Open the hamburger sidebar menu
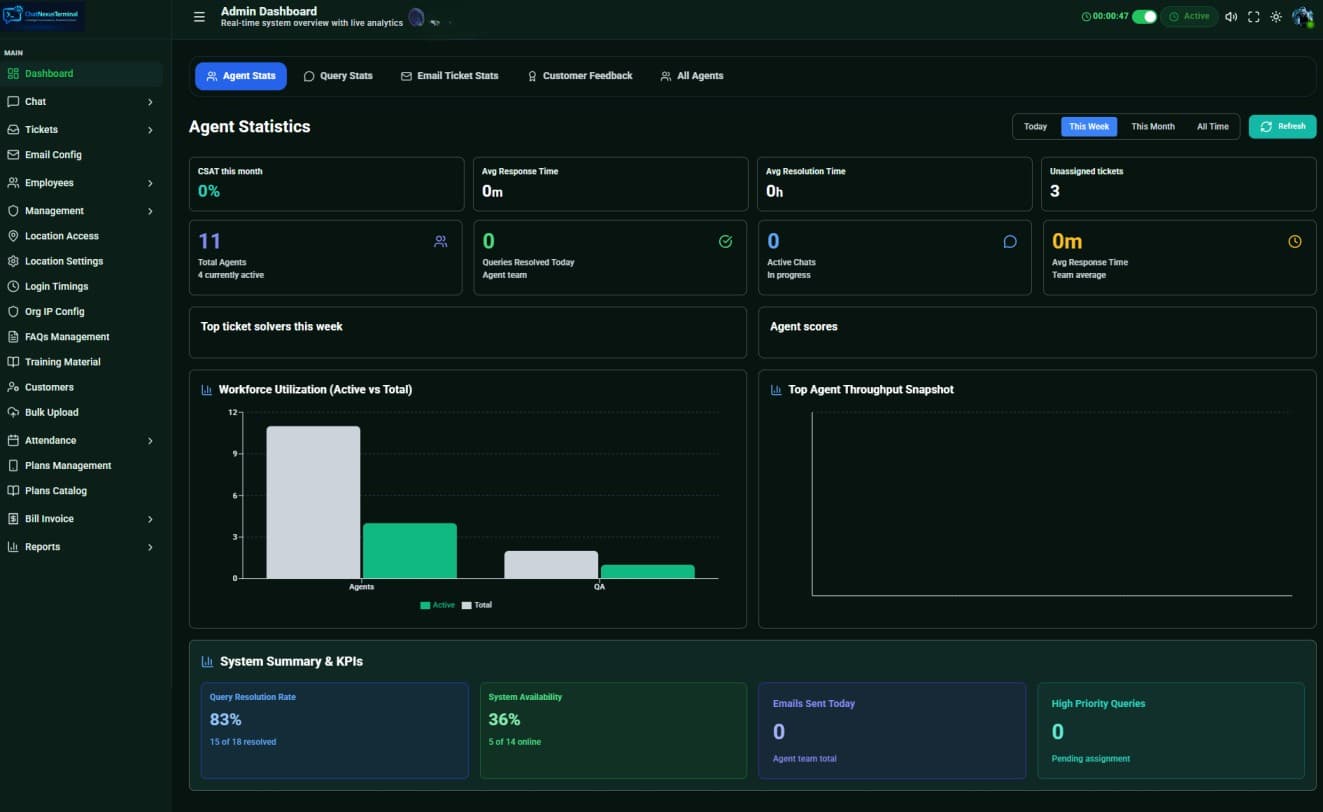The width and height of the screenshot is (1323, 812). 199,17
